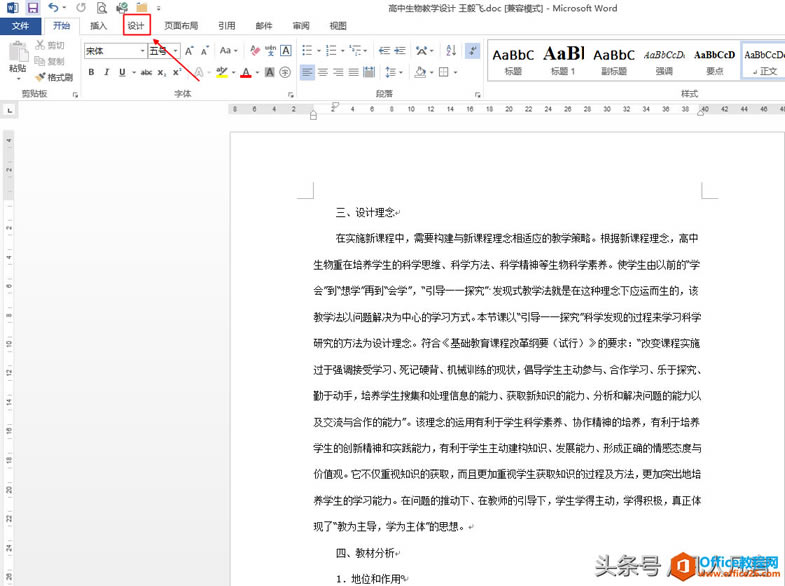Open the clipboard pane dialog launcher
This screenshot has height=586, width=785.
pyautogui.click(x=75, y=95)
